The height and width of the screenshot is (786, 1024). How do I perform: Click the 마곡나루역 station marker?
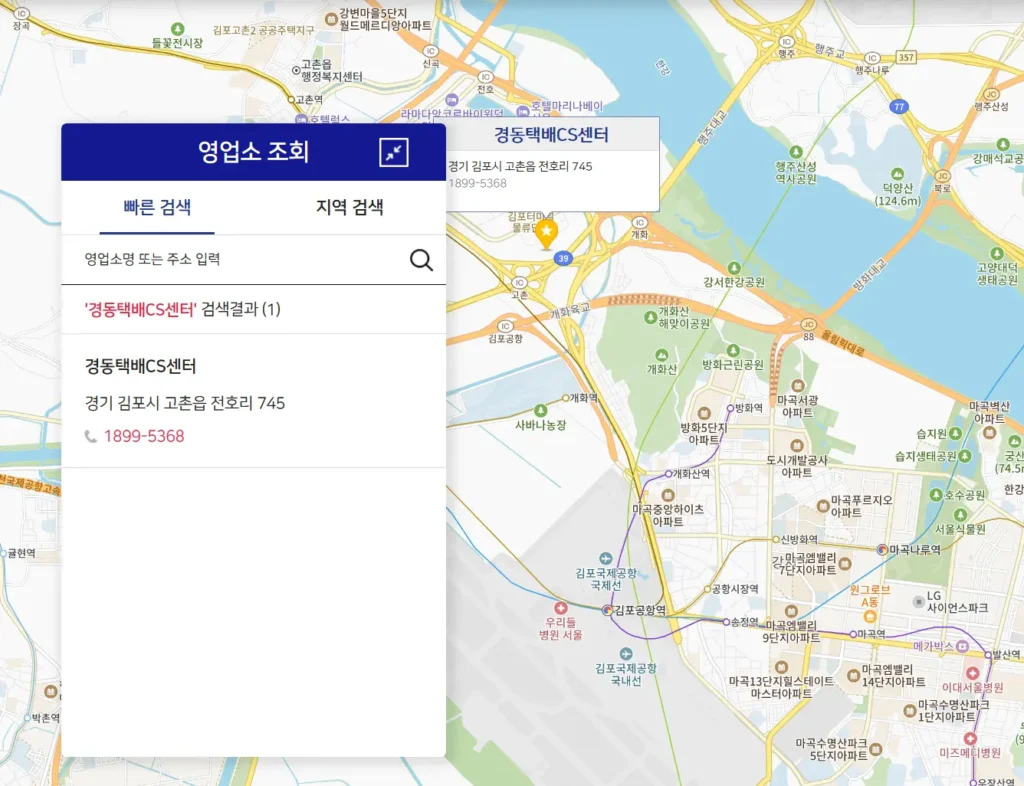[882, 549]
